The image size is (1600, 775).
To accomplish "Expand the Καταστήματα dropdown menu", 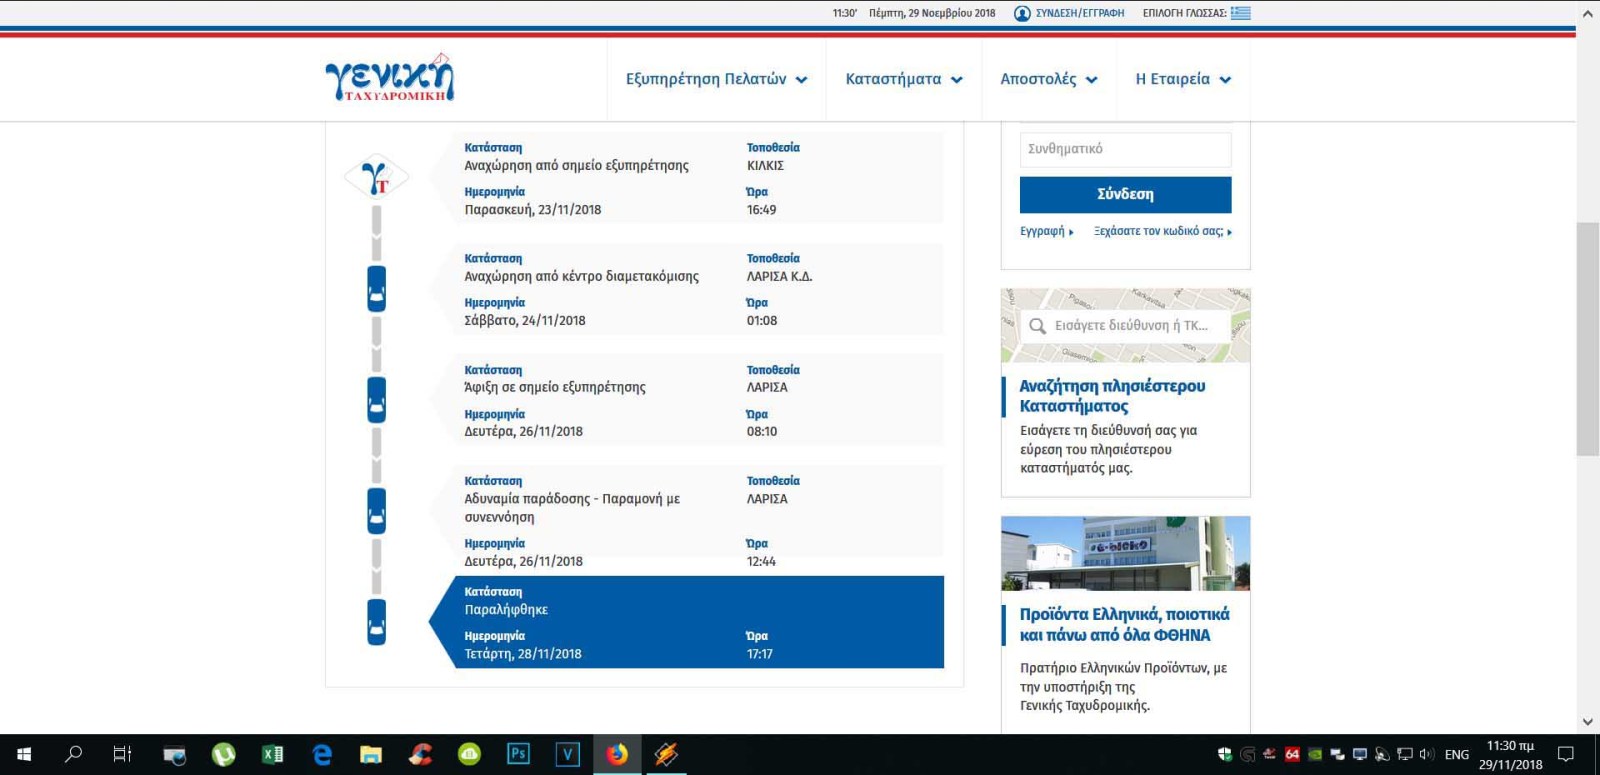I will click(903, 79).
